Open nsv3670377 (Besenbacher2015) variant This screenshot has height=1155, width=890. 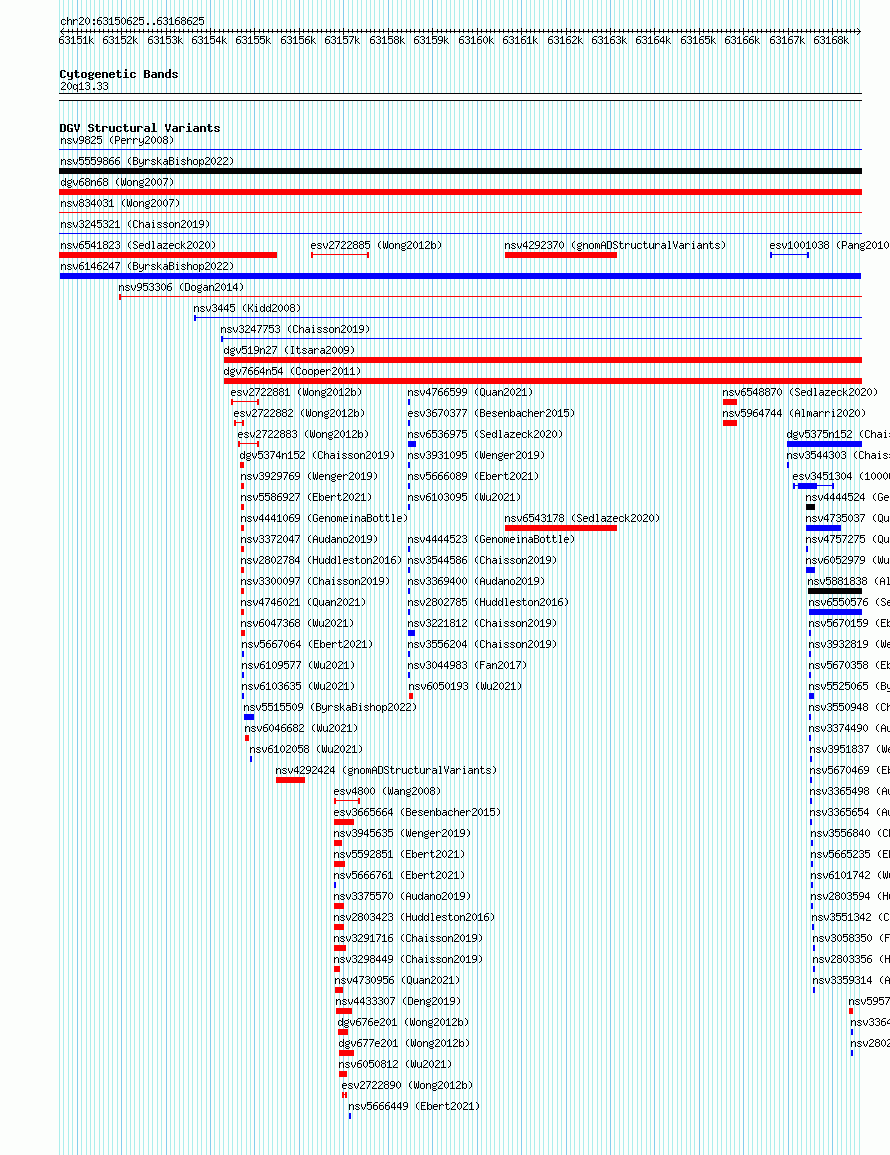(491, 413)
